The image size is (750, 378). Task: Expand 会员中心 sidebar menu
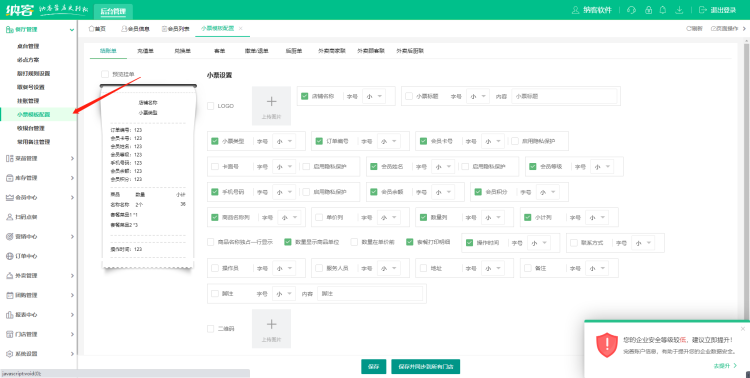coord(38,197)
